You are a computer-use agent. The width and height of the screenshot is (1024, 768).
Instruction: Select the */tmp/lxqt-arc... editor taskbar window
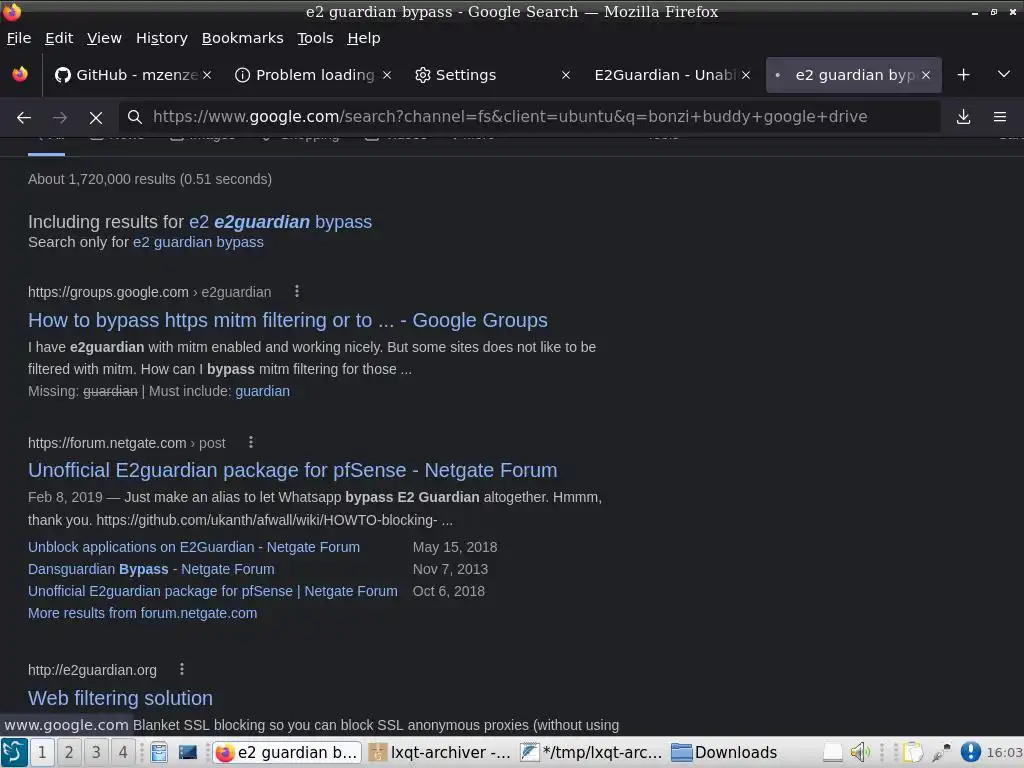point(592,753)
